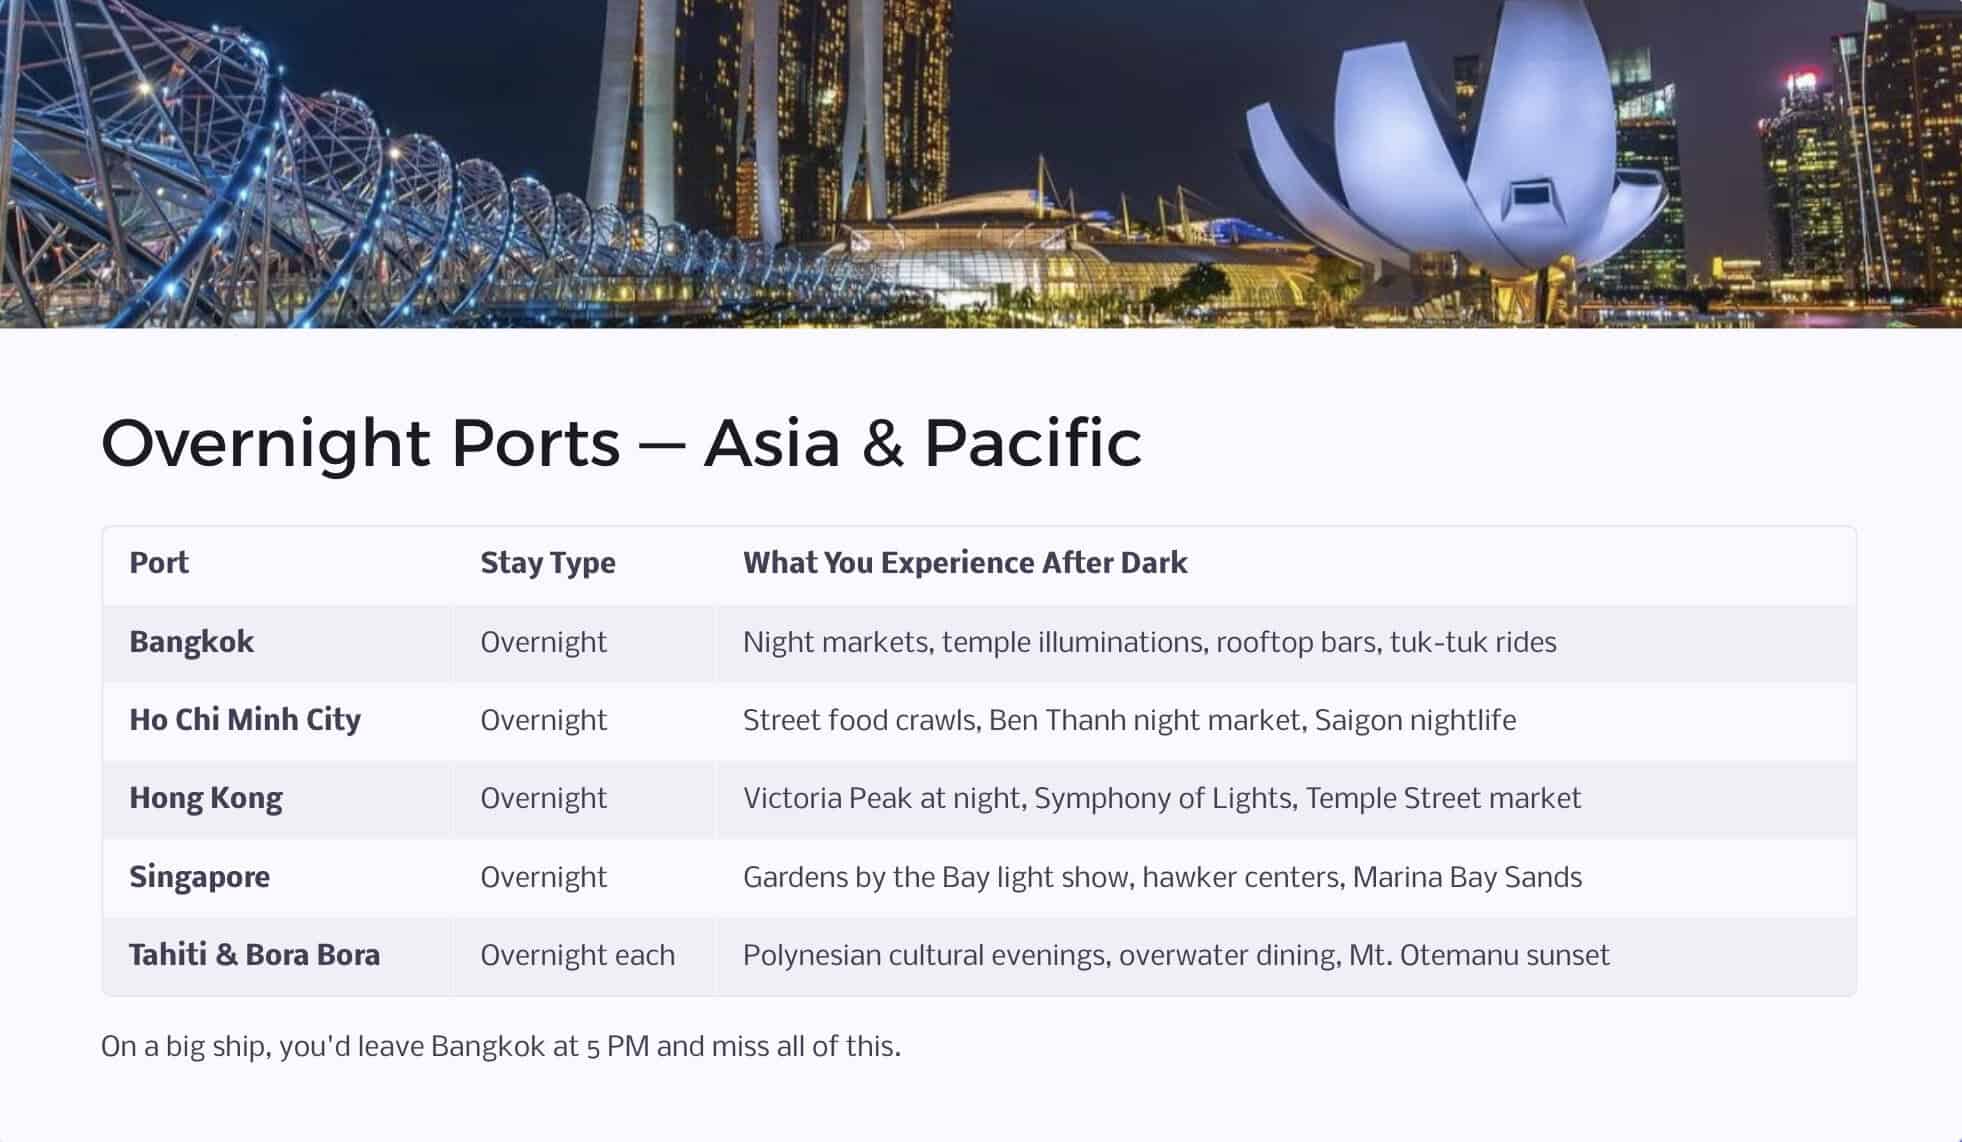Click the Singapore port cell
Image resolution: width=1962 pixels, height=1142 pixels.
199,877
